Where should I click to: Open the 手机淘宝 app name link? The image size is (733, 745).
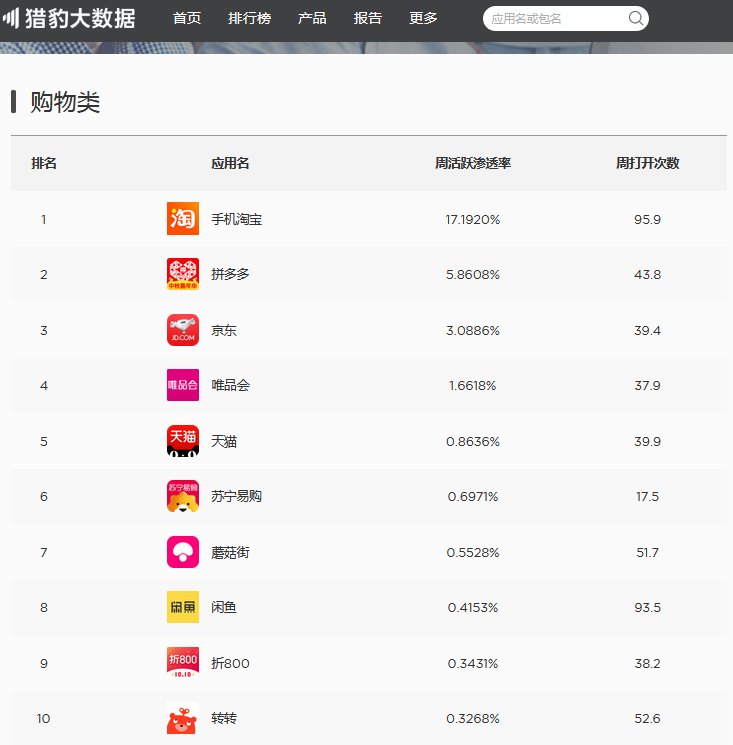(x=236, y=219)
